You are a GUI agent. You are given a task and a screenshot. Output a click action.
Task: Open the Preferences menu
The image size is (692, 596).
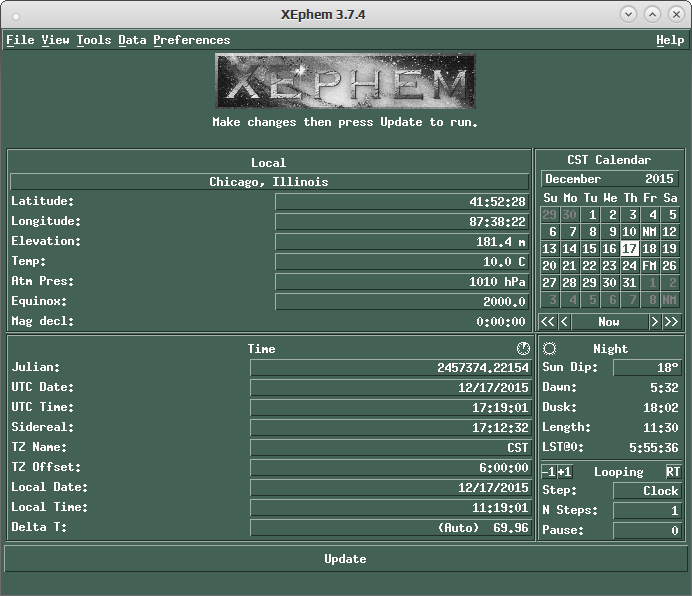(x=192, y=40)
